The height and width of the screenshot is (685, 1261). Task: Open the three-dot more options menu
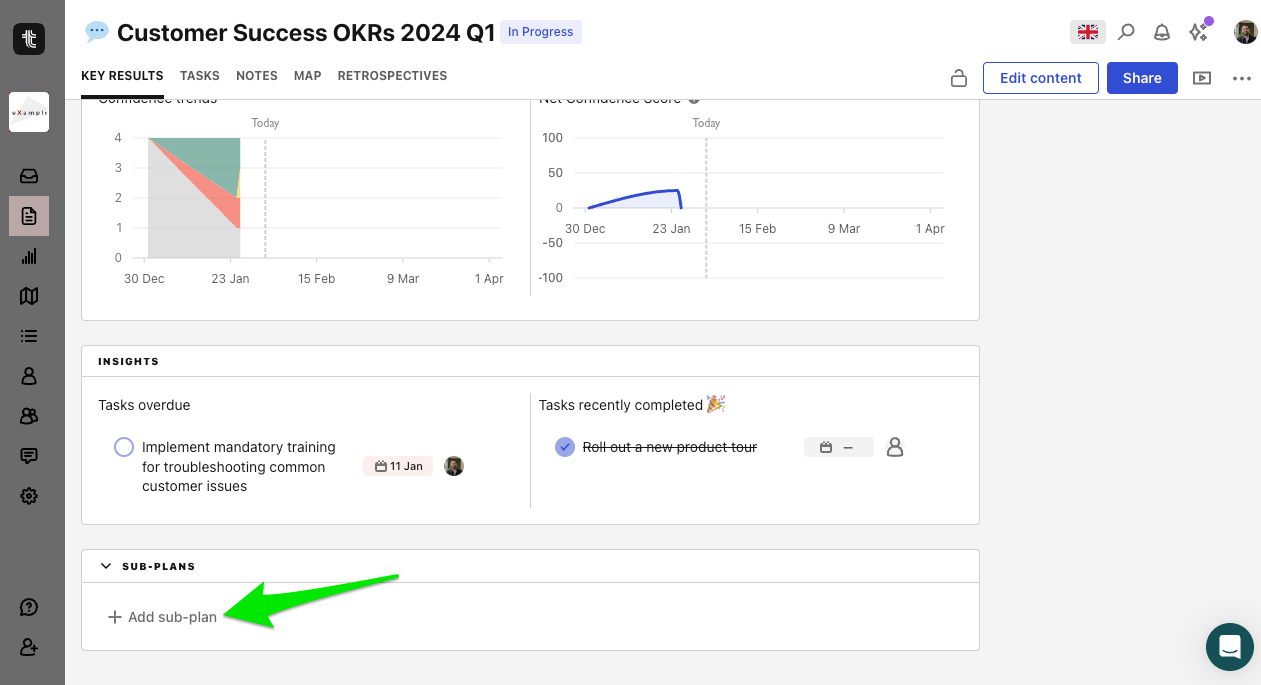1242,78
